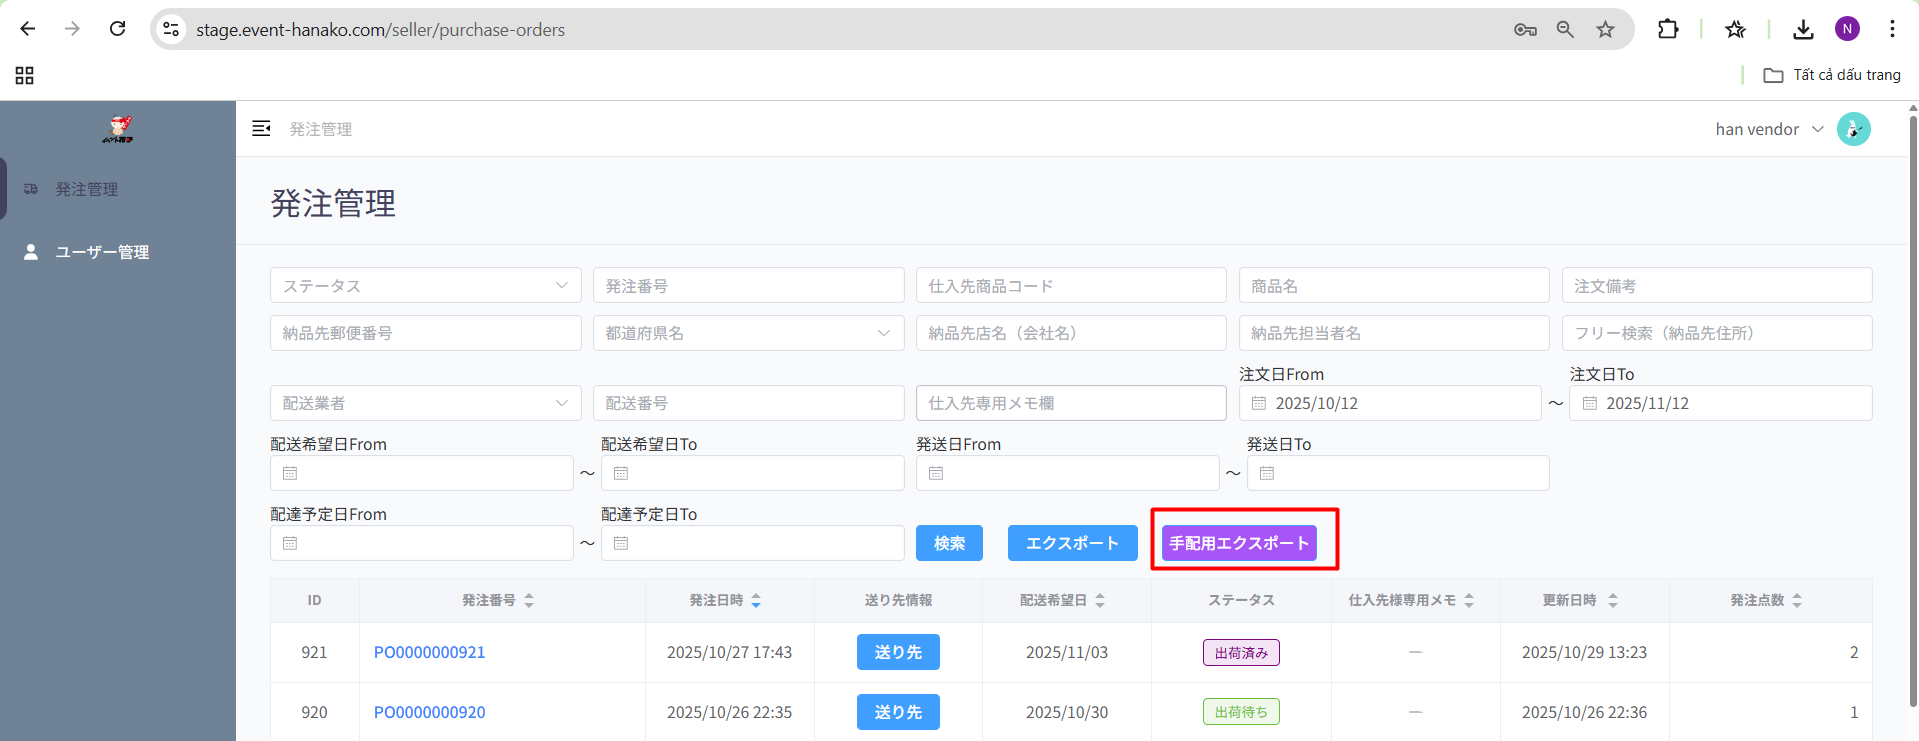Screen dimensions: 1919x741
Task: Click the purple 手配用エクスポート button
Action: tap(1239, 543)
